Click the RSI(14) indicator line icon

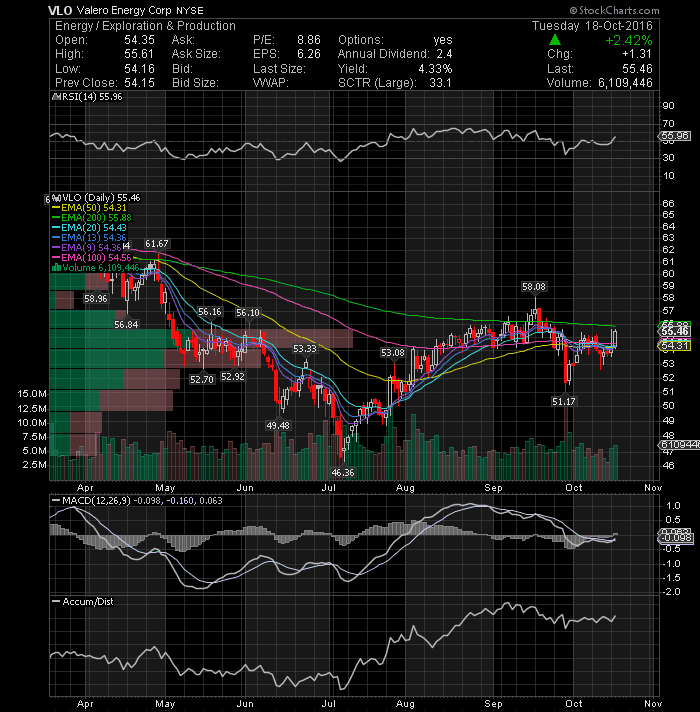point(56,97)
